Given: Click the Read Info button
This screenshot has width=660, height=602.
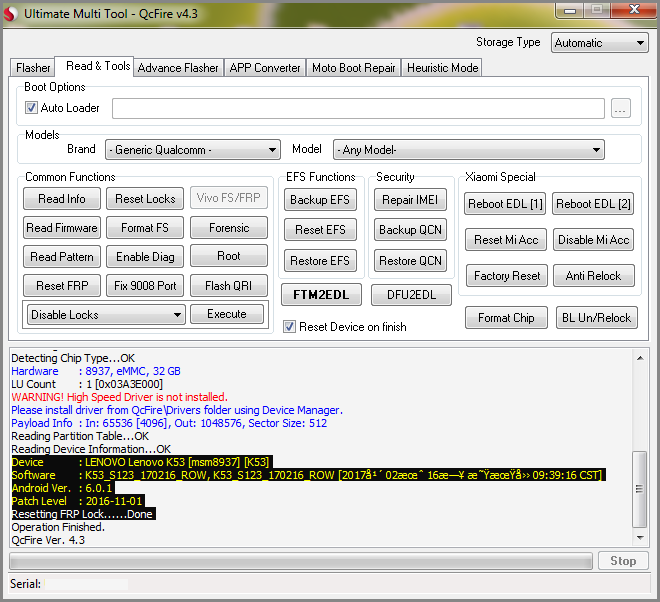Looking at the screenshot, I should click(x=62, y=199).
